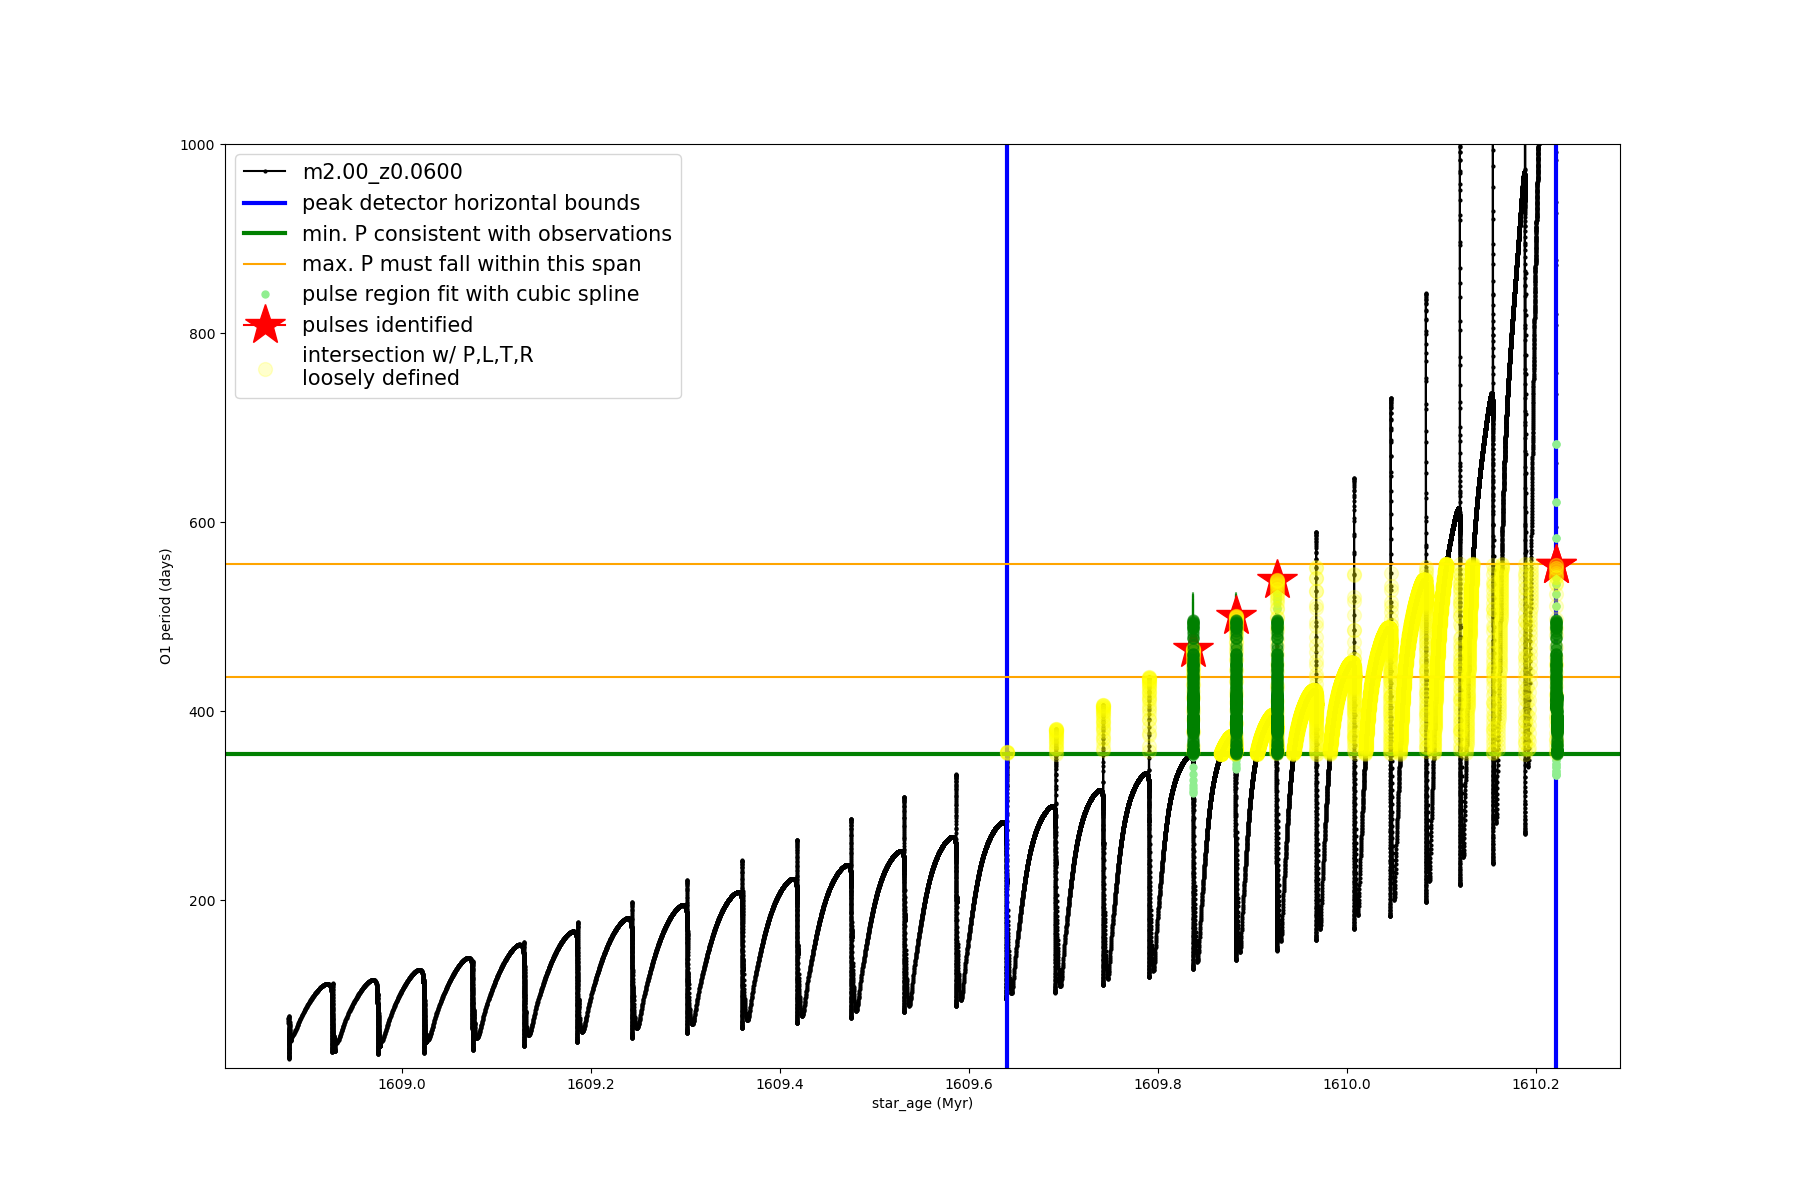
Task: Click the "O1 period (days)" y-axis label
Action: pos(166,606)
